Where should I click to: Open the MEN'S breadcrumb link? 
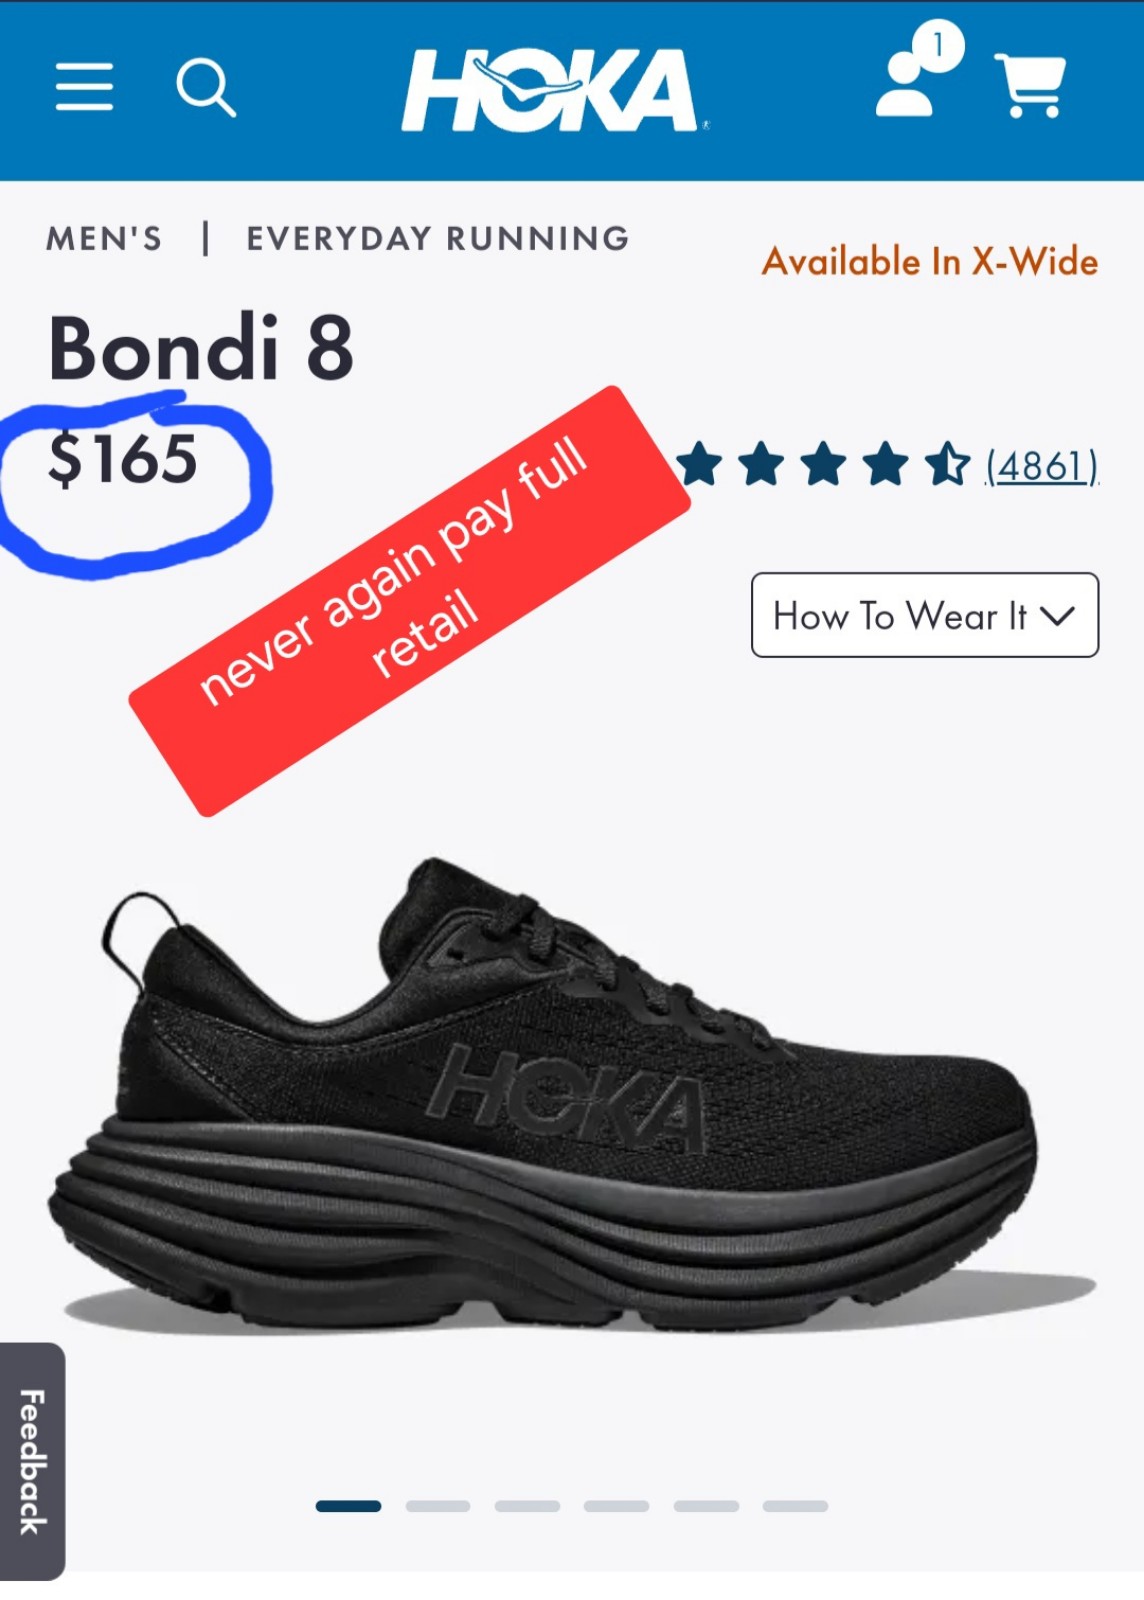coord(104,239)
